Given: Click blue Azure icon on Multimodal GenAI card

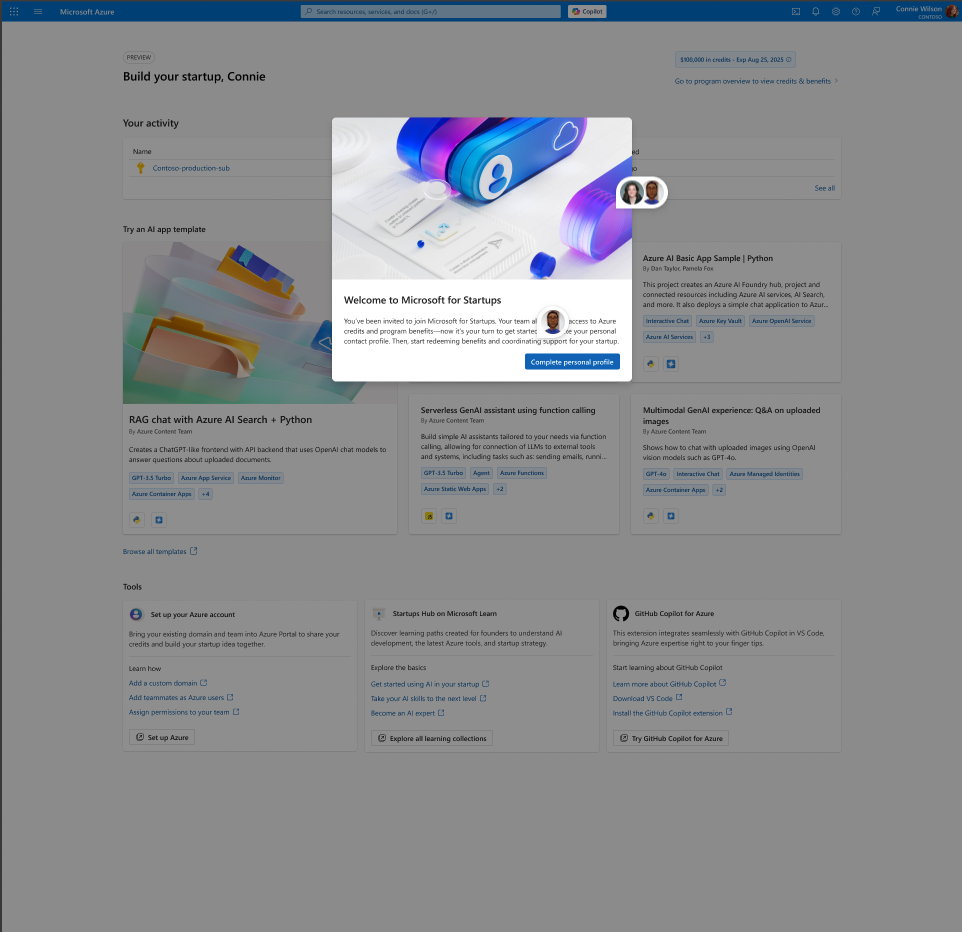Looking at the screenshot, I should [671, 516].
